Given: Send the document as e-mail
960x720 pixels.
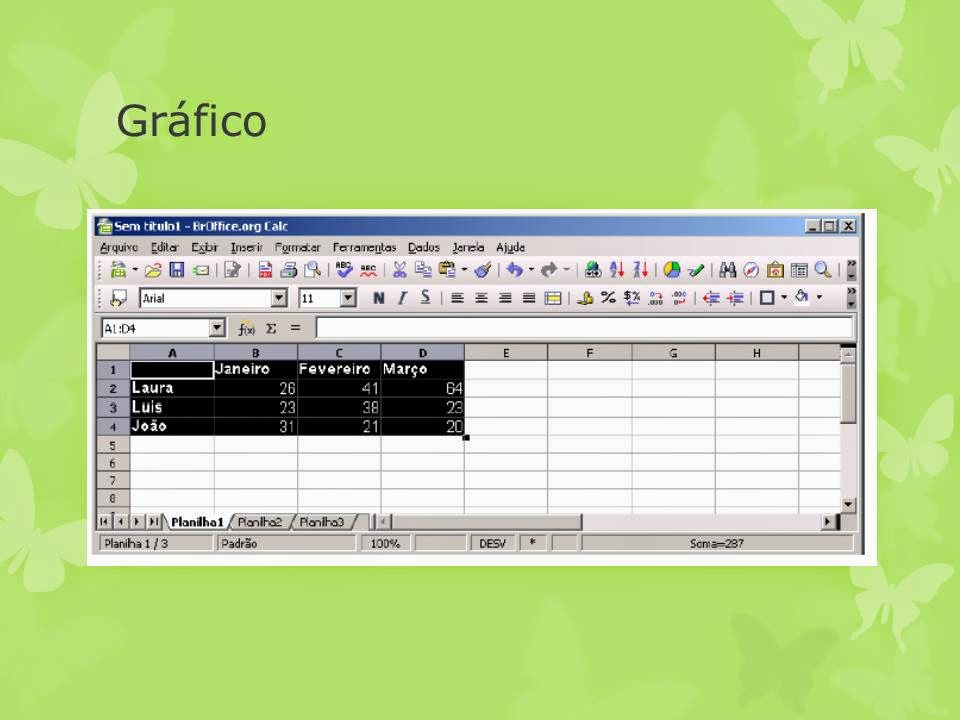Looking at the screenshot, I should [201, 270].
